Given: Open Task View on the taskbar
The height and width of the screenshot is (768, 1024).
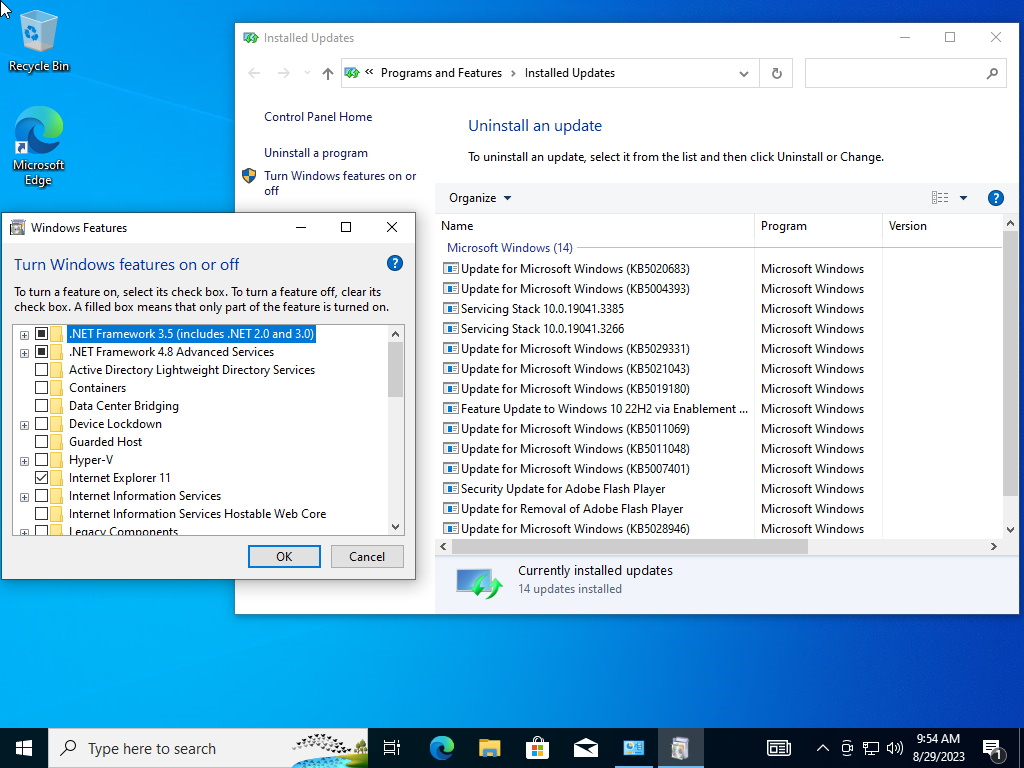Looking at the screenshot, I should (391, 748).
